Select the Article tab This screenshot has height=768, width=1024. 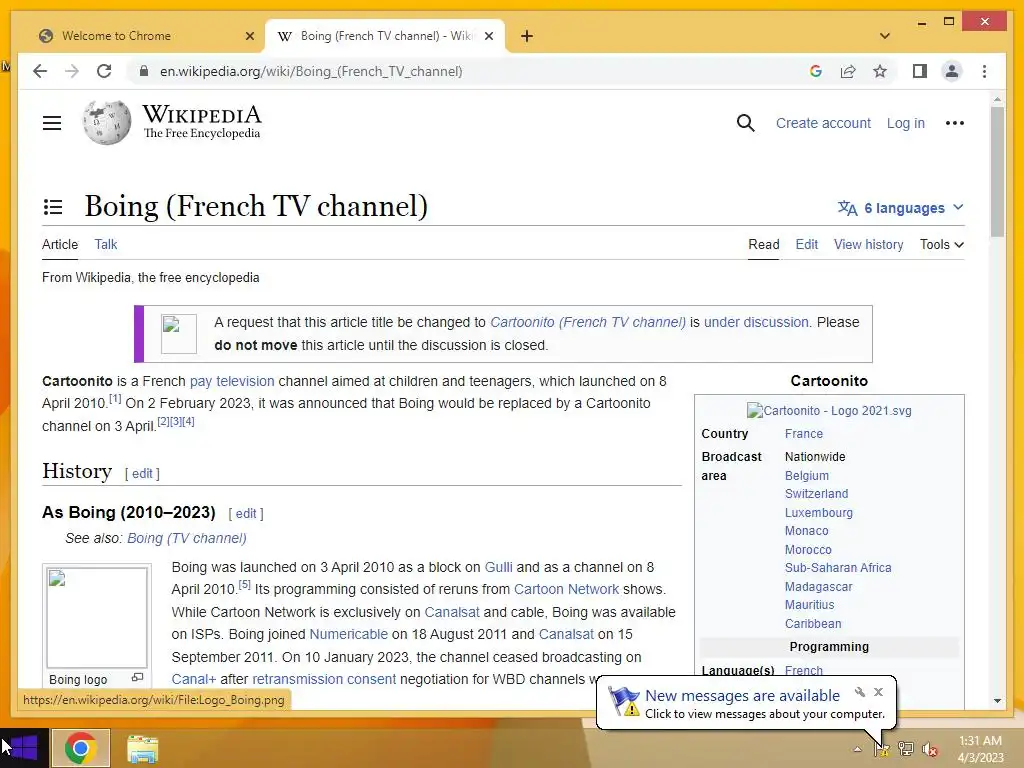[x=60, y=244]
